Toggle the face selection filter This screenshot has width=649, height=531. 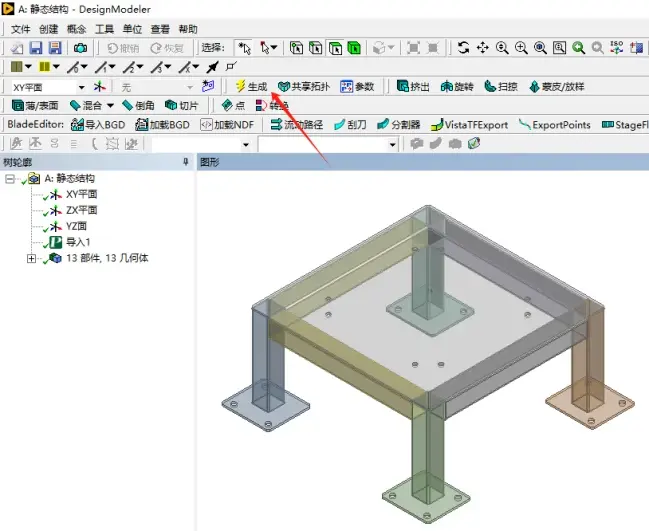coord(335,48)
